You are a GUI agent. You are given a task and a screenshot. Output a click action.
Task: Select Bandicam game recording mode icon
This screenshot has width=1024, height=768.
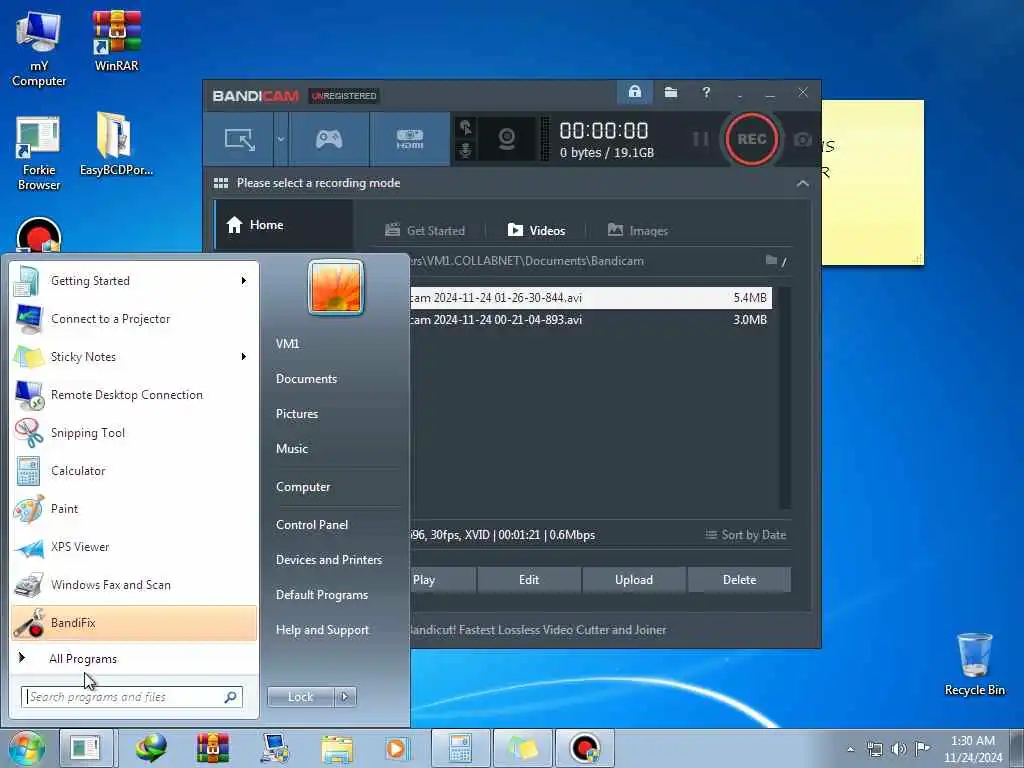point(329,139)
